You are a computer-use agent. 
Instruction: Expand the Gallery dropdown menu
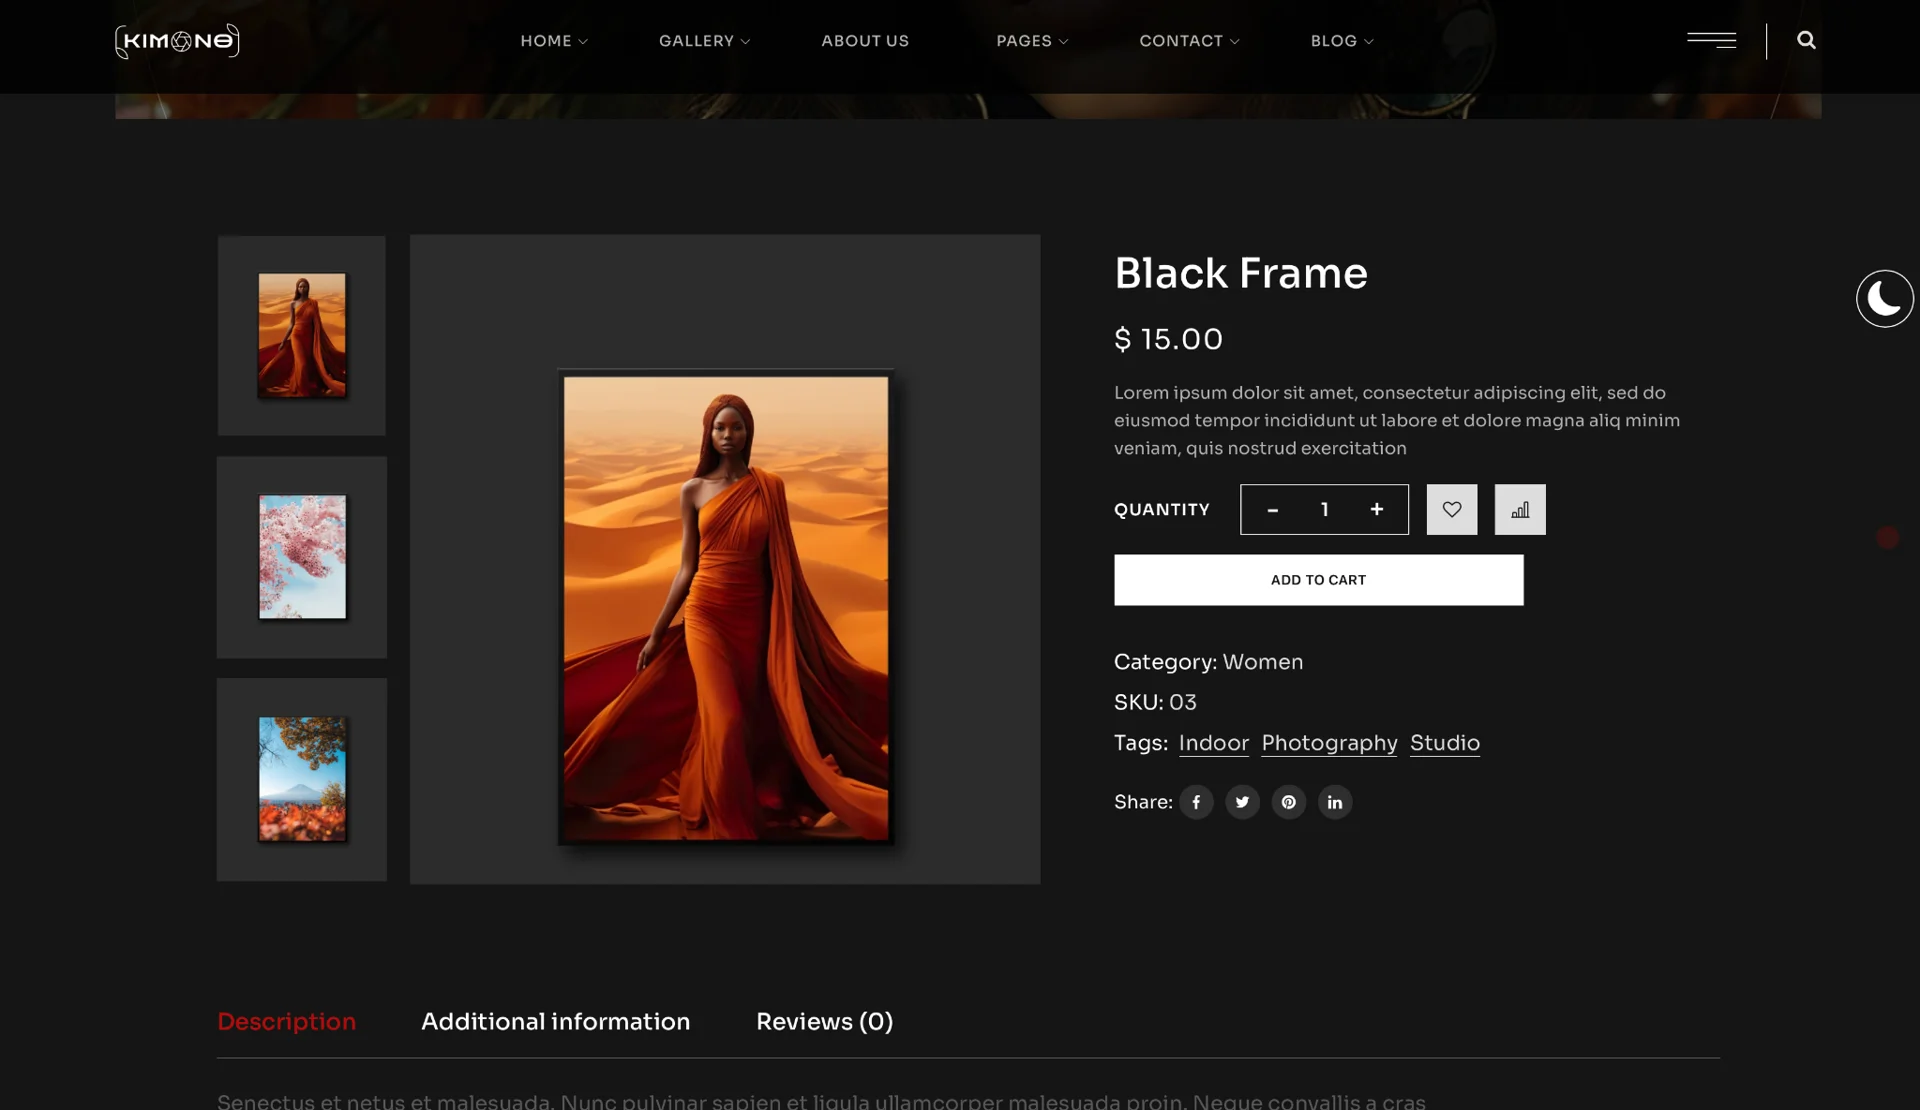pos(704,41)
